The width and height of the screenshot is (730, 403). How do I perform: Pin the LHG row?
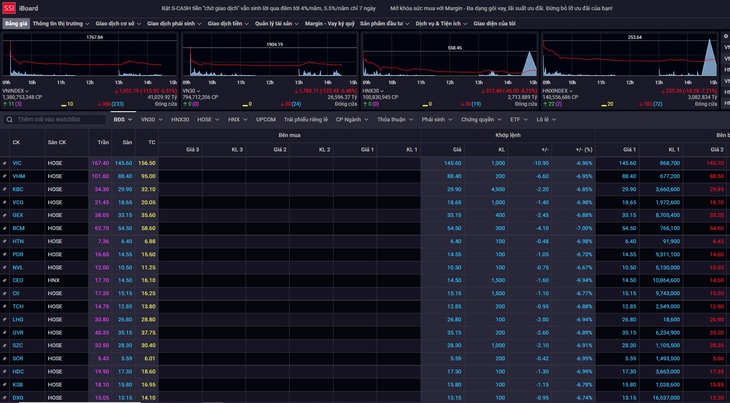point(5,320)
